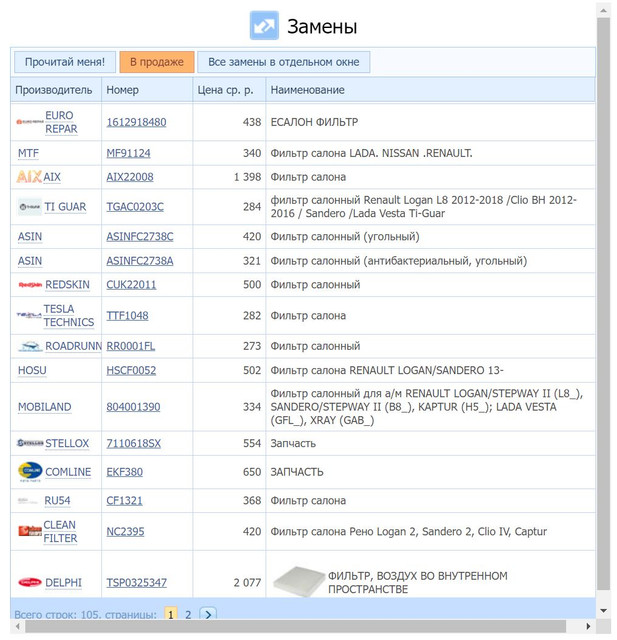Viewport: 617px width, 640px height.
Task: Click the STELLOX manufacturer name
Action: 67,444
